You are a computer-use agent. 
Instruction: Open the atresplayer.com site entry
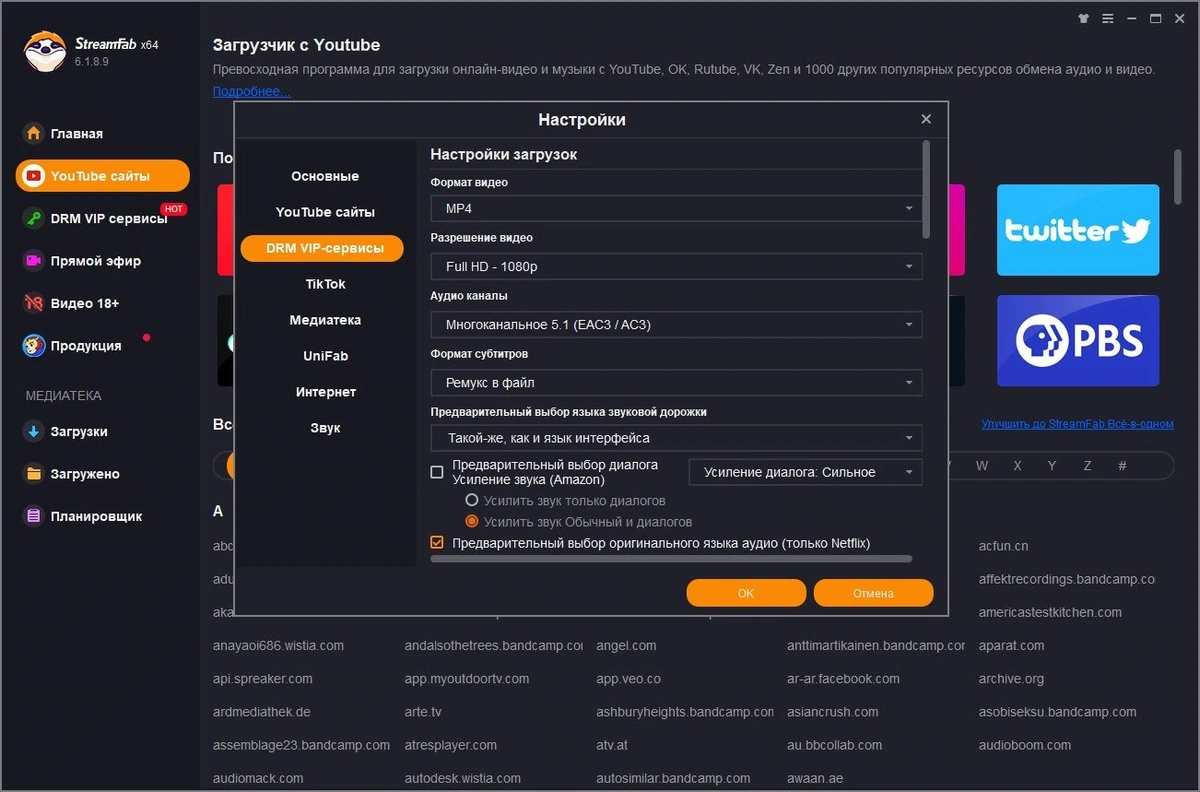pyautogui.click(x=451, y=745)
